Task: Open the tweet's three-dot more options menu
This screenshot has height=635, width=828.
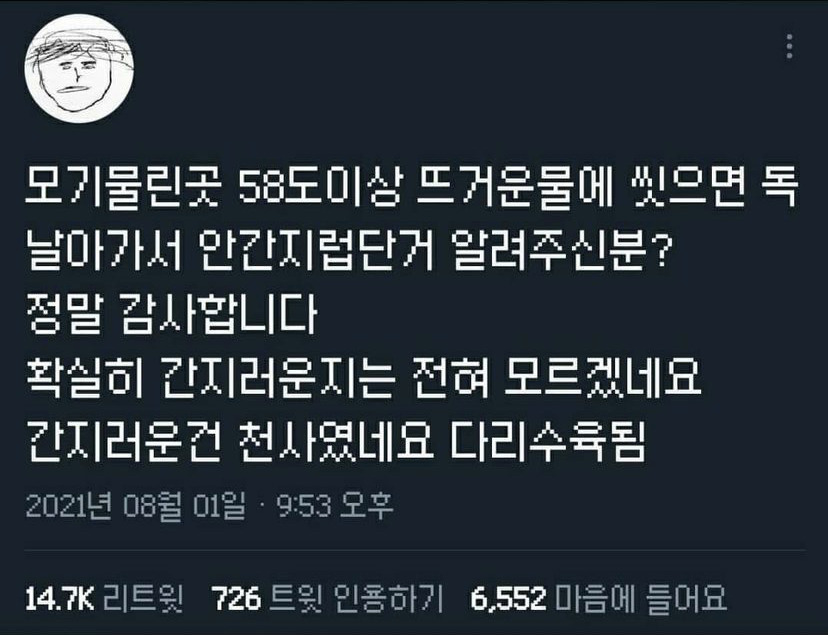Action: pos(789,46)
